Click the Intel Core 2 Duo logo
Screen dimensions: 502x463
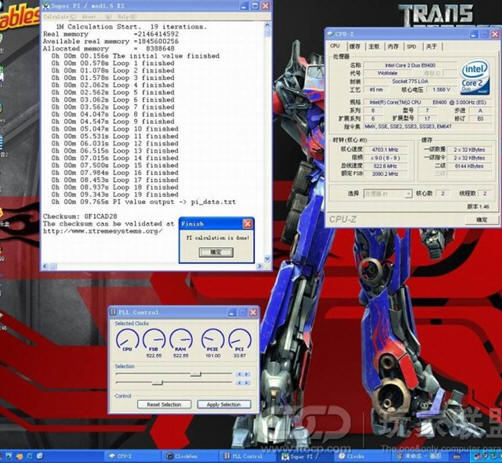475,77
